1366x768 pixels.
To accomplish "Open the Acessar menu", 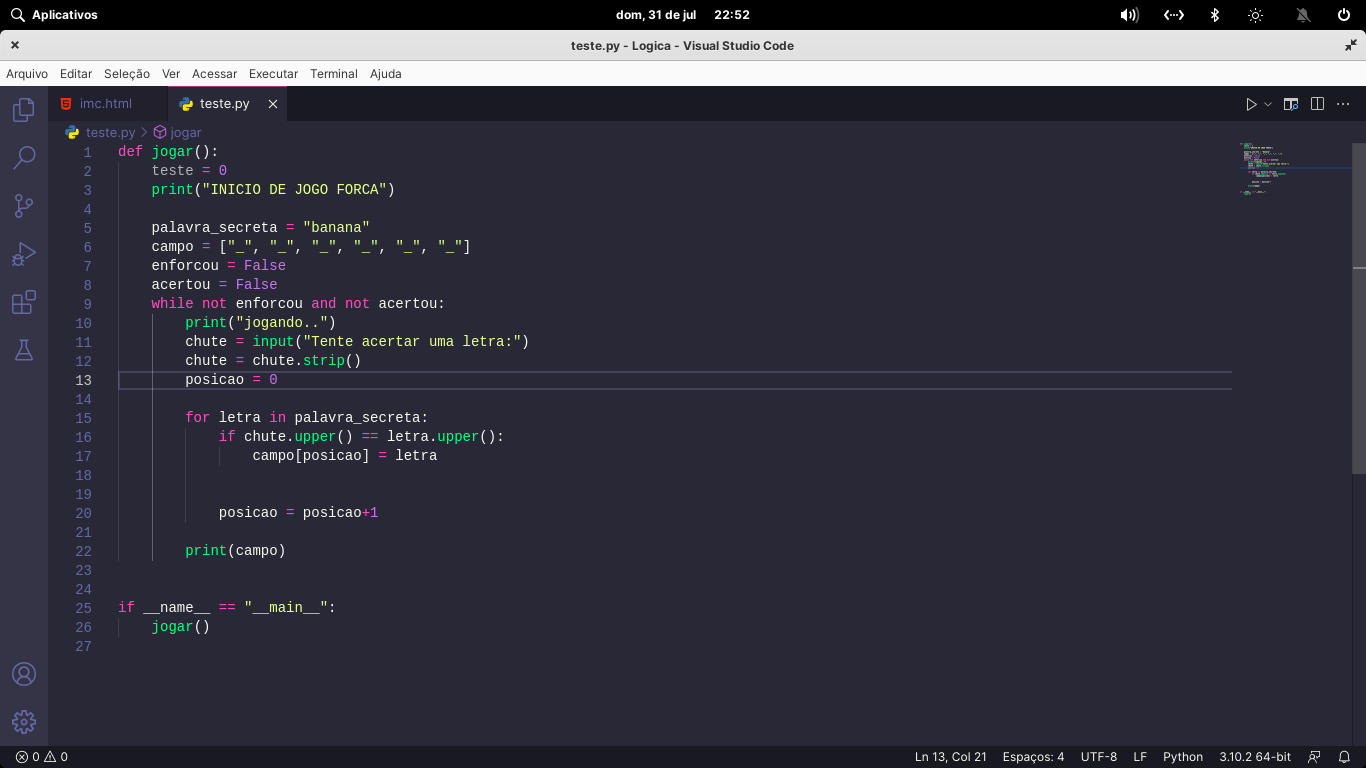I will (x=214, y=74).
